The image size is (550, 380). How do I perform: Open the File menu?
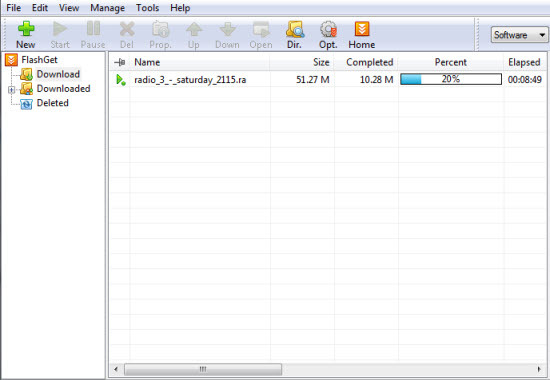coord(13,8)
